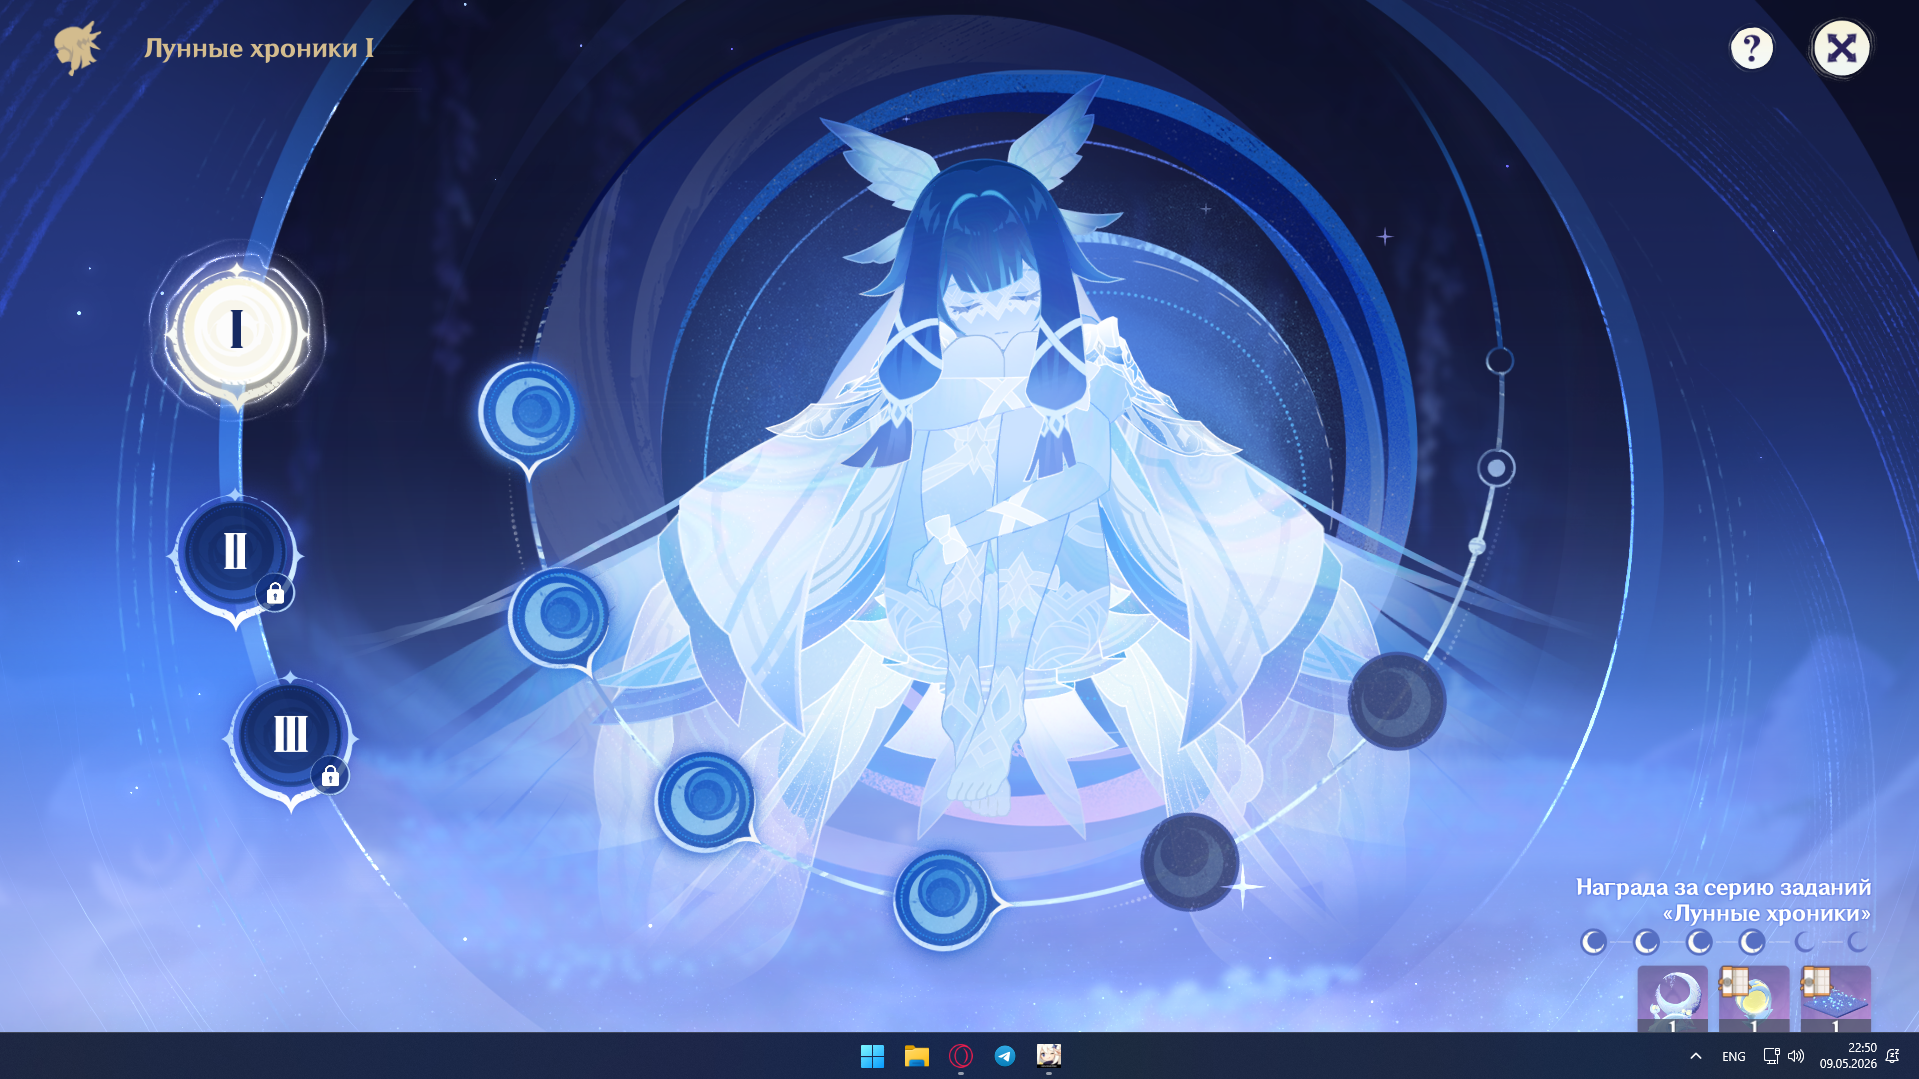Click the first lit progress crescent
The image size is (1919, 1079).
click(x=1593, y=942)
